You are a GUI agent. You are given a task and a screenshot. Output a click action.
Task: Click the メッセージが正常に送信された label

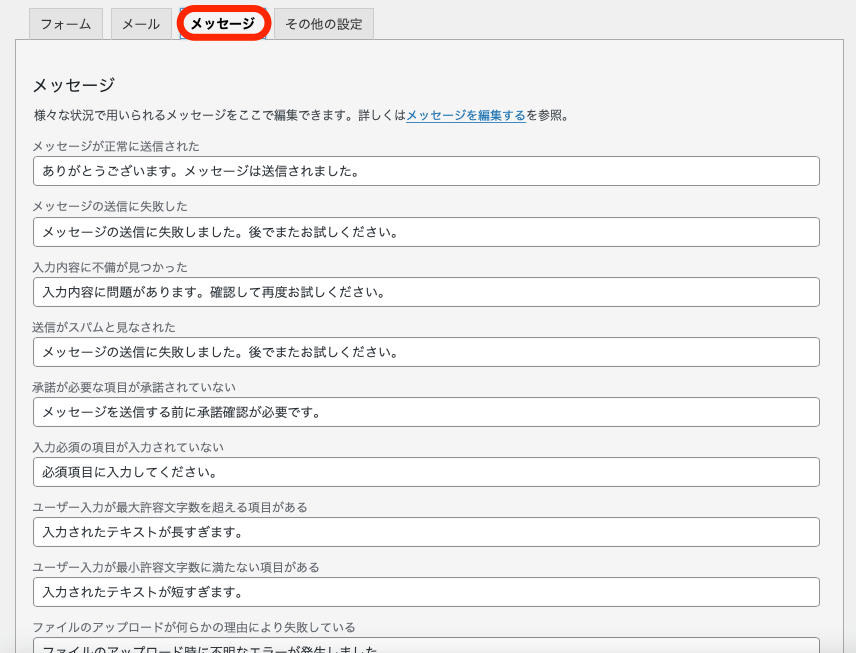[x=116, y=147]
